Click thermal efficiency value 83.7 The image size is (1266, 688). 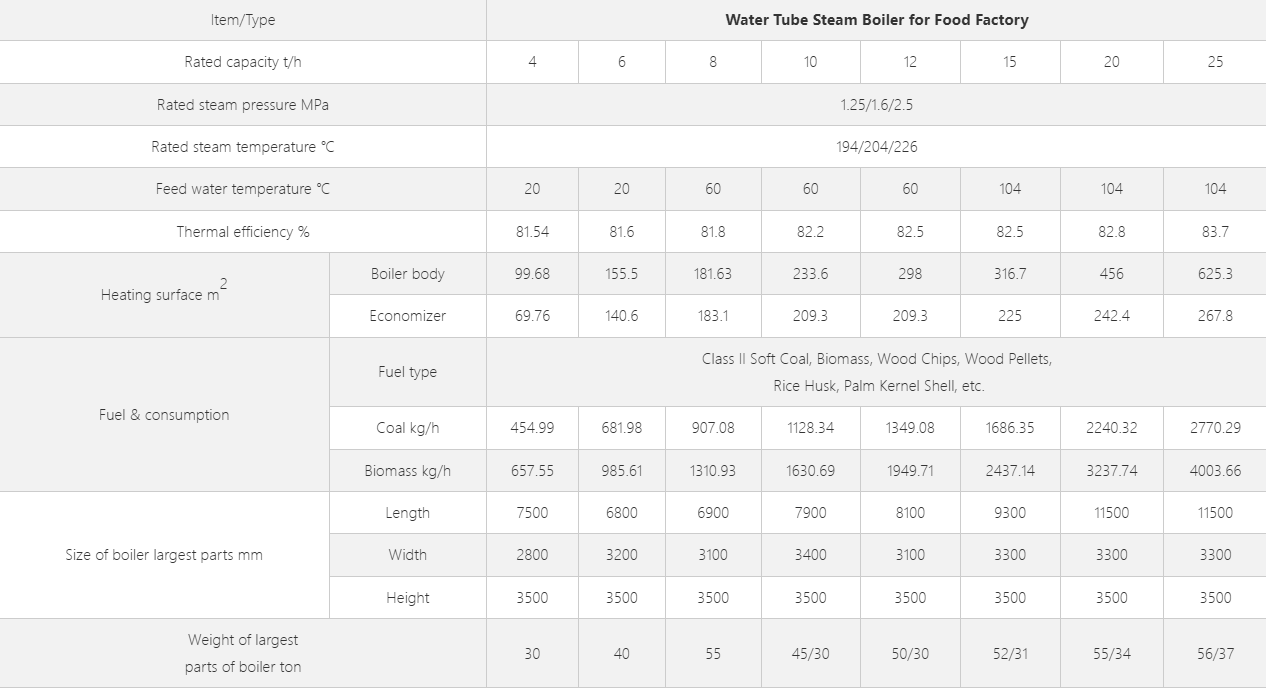1215,231
